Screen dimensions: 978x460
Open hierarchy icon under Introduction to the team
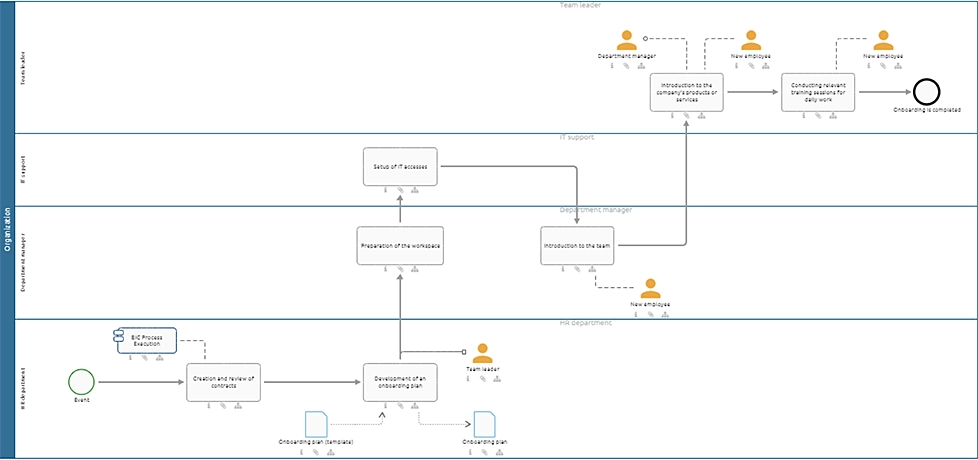click(592, 269)
